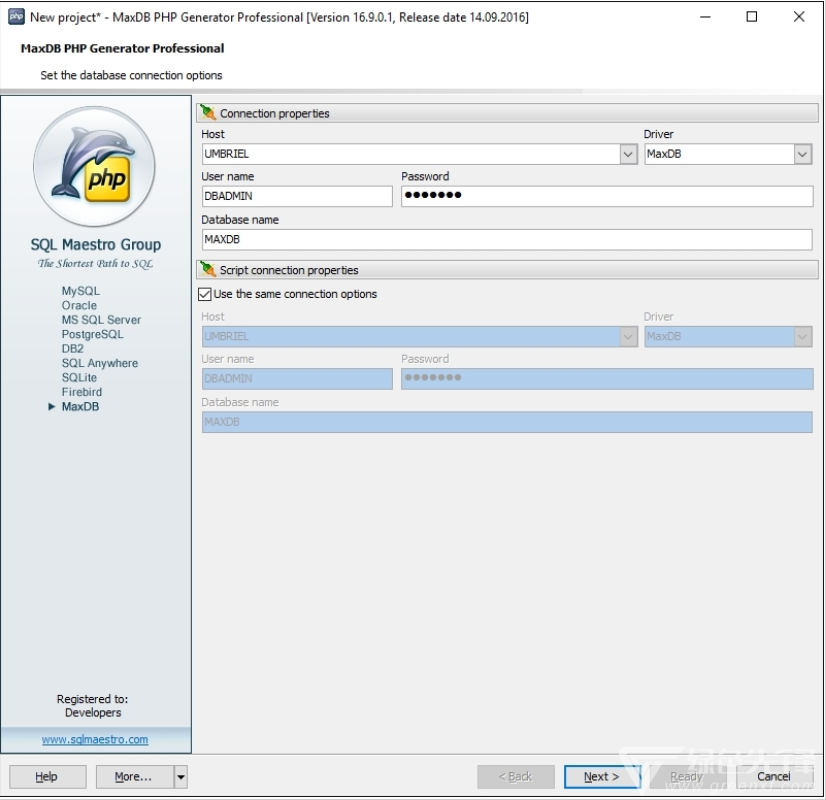Focus the Password field in Connection properties
Image resolution: width=826 pixels, height=800 pixels.
[607, 196]
